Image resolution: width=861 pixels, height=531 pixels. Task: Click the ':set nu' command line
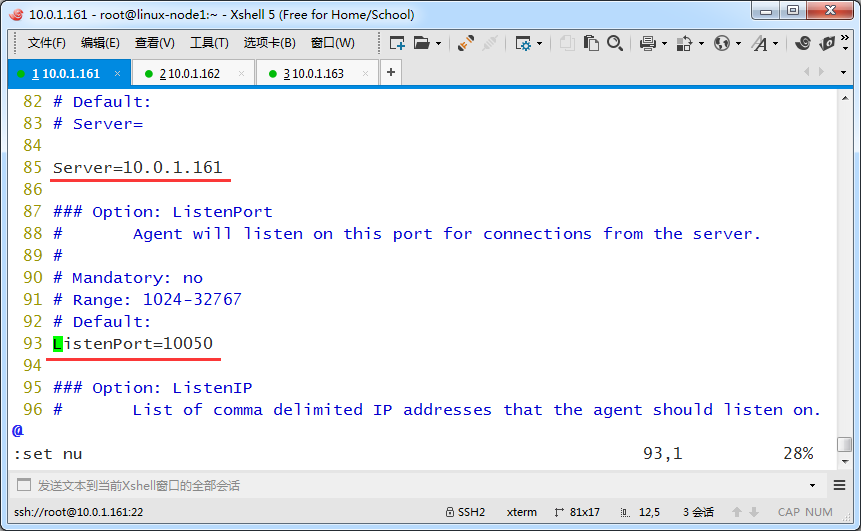48,454
